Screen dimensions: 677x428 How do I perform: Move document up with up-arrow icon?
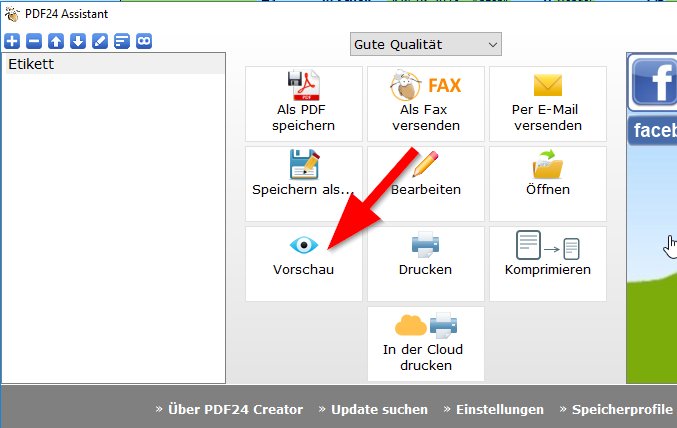click(x=56, y=41)
